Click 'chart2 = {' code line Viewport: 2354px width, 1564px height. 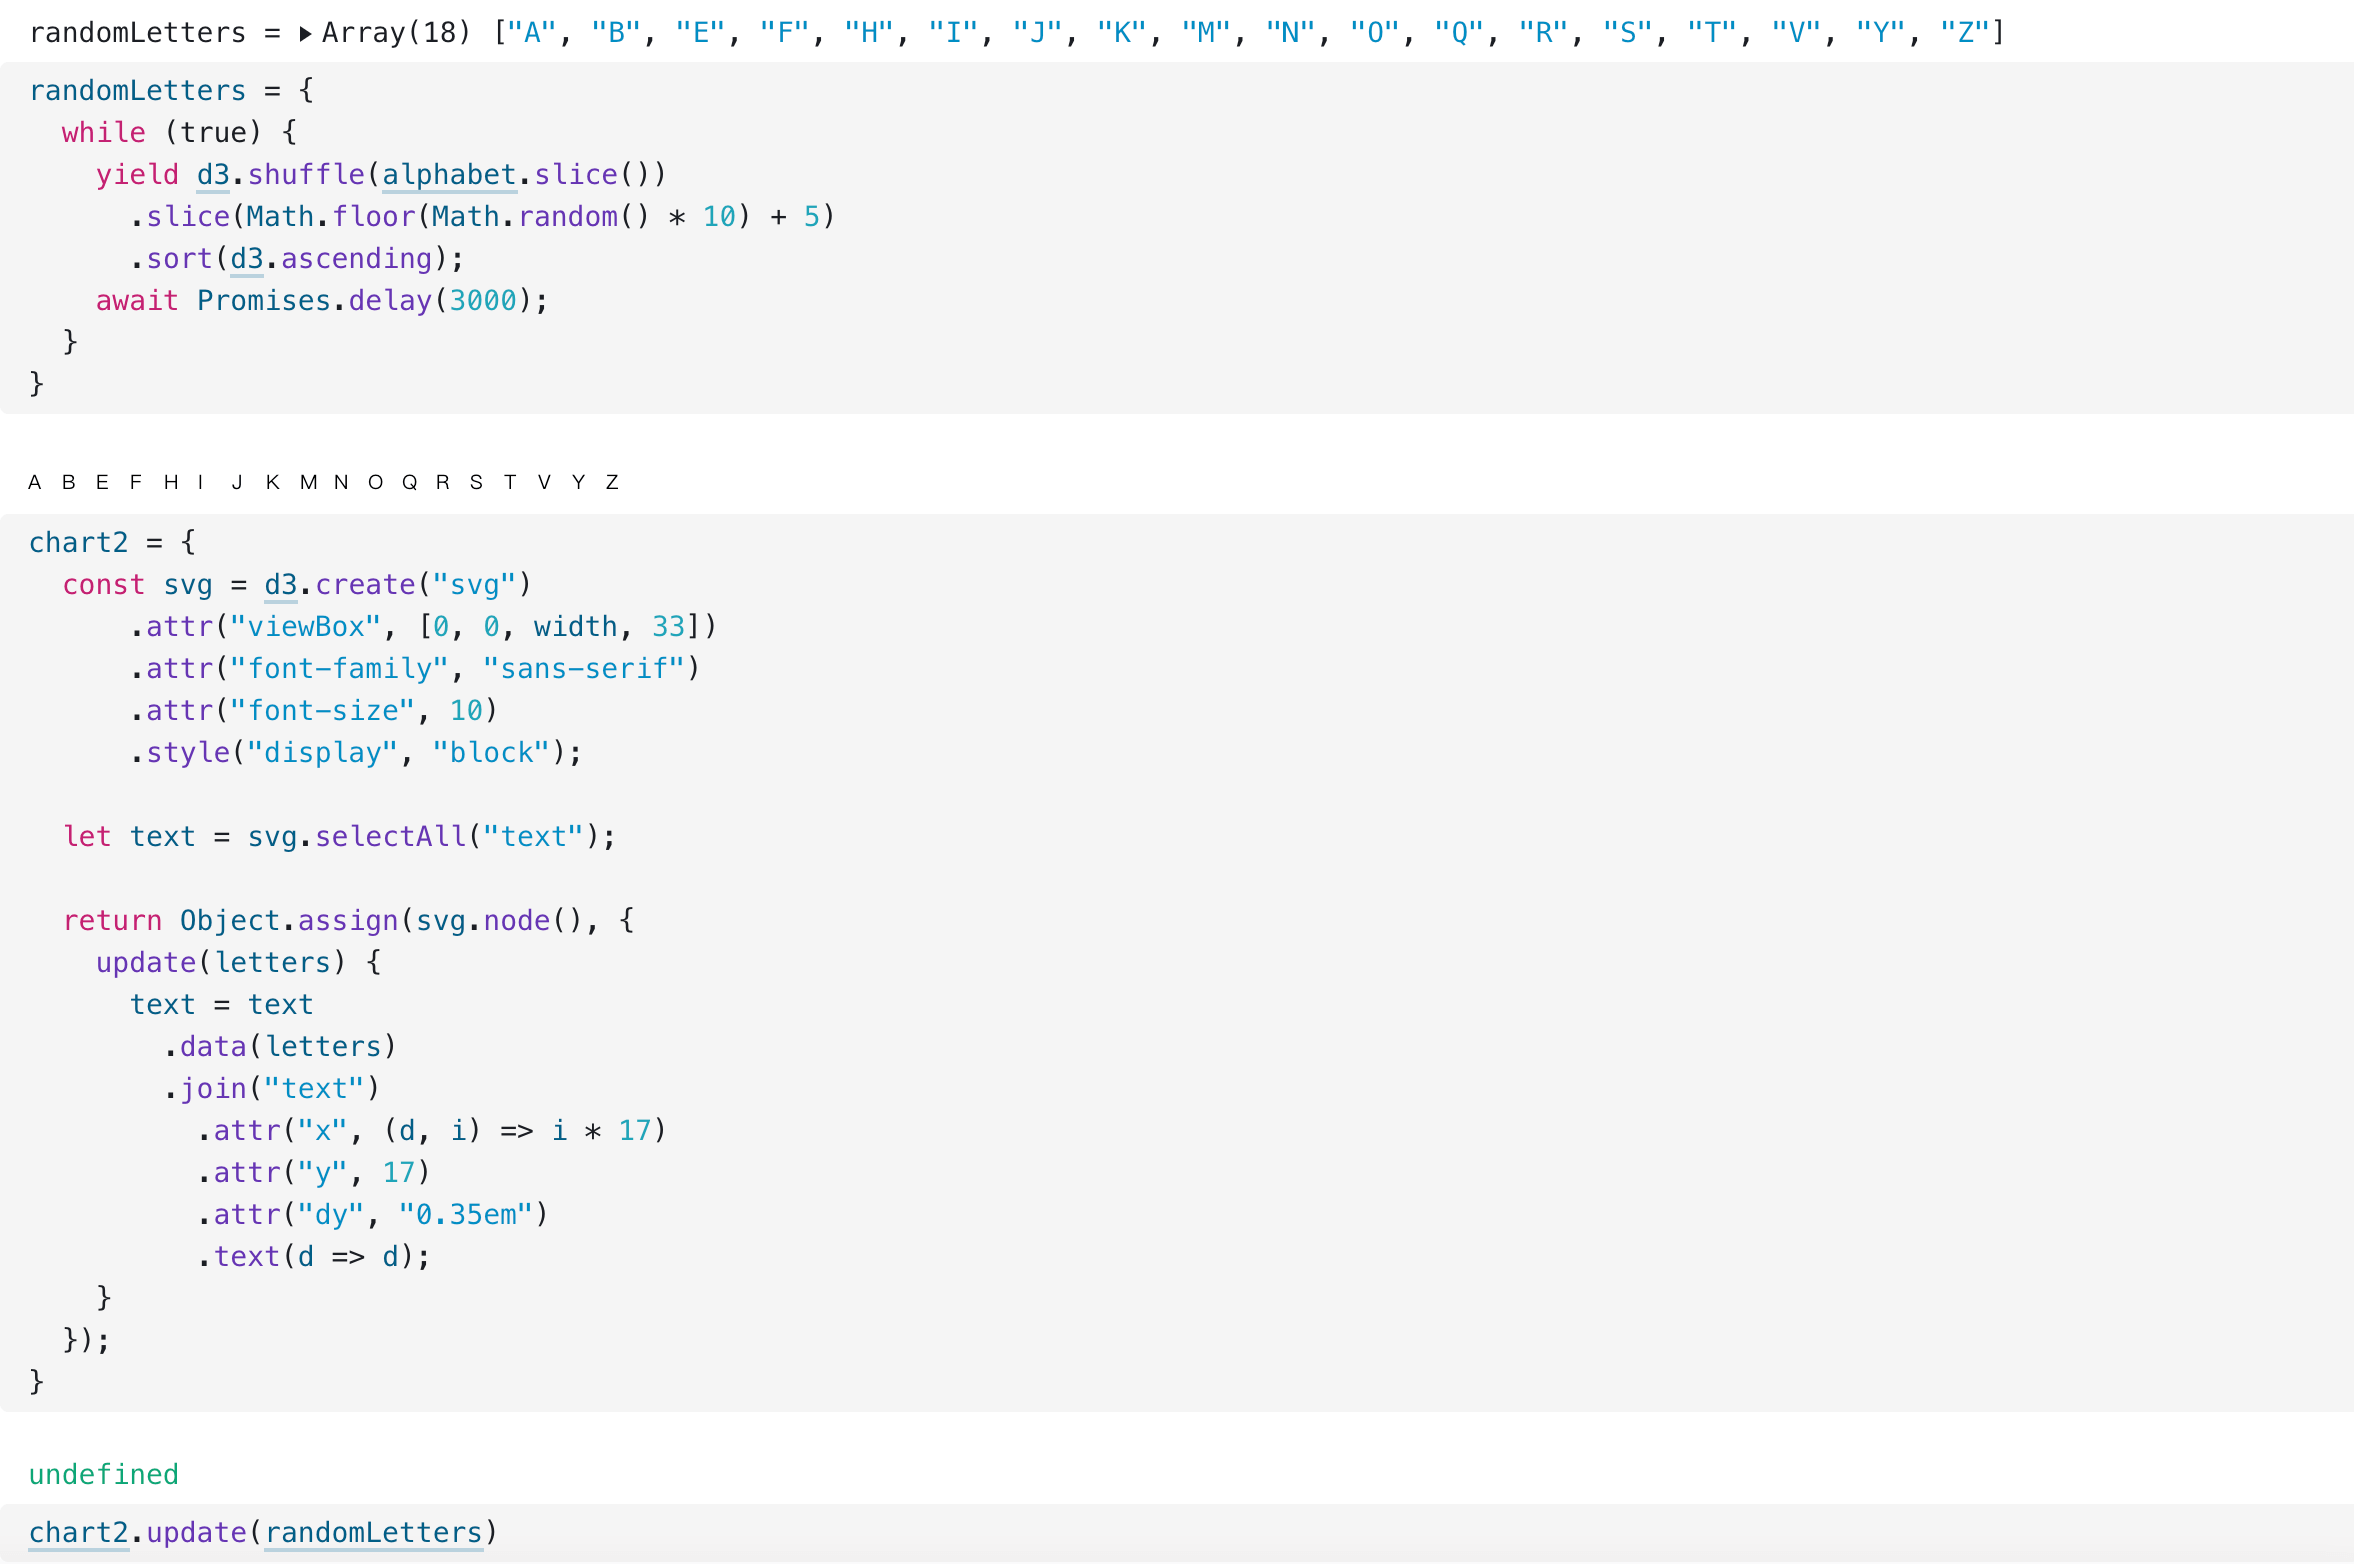point(113,543)
